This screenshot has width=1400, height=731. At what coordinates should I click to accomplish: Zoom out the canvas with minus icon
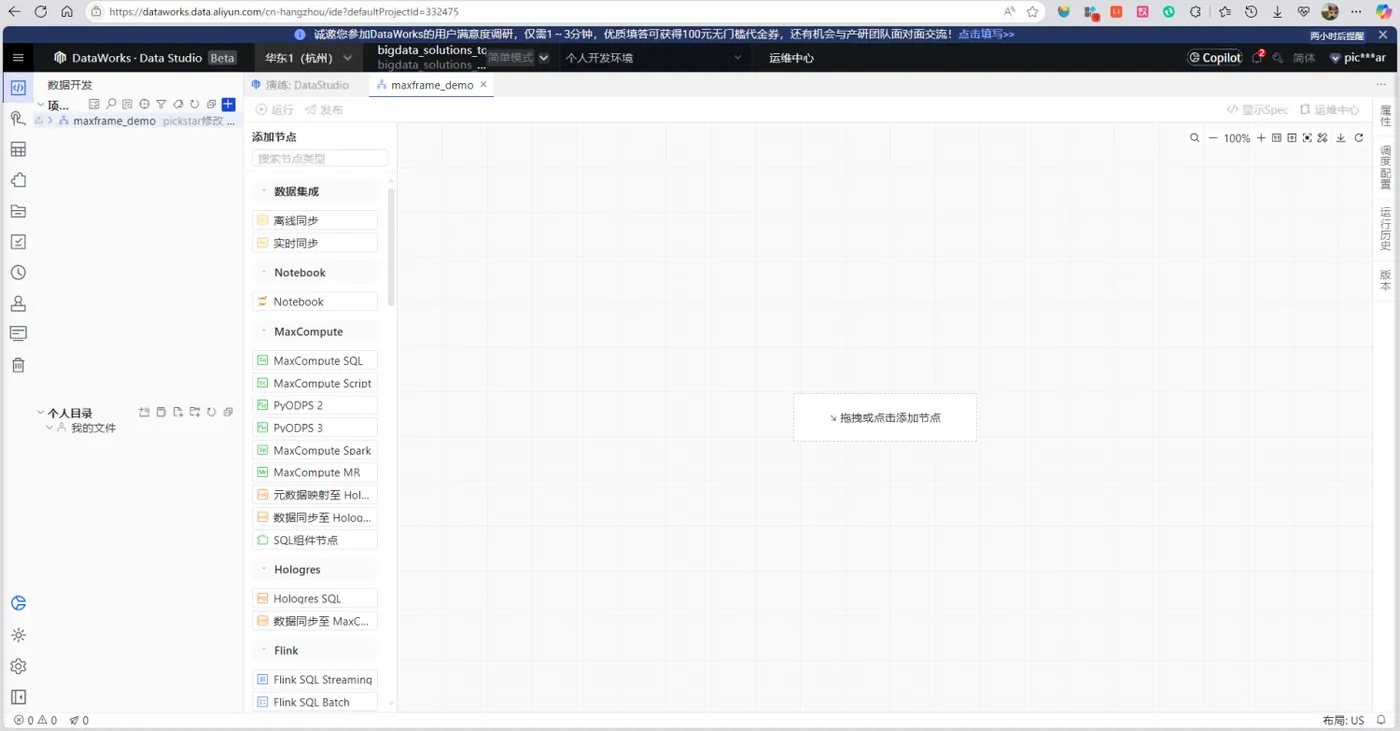coord(1213,138)
